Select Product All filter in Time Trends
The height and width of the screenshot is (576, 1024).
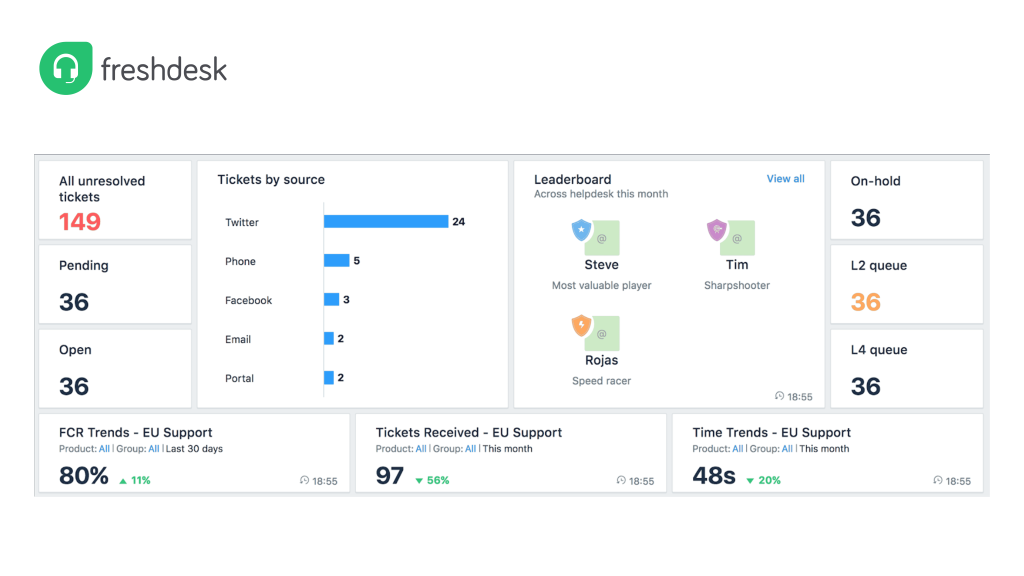point(737,449)
